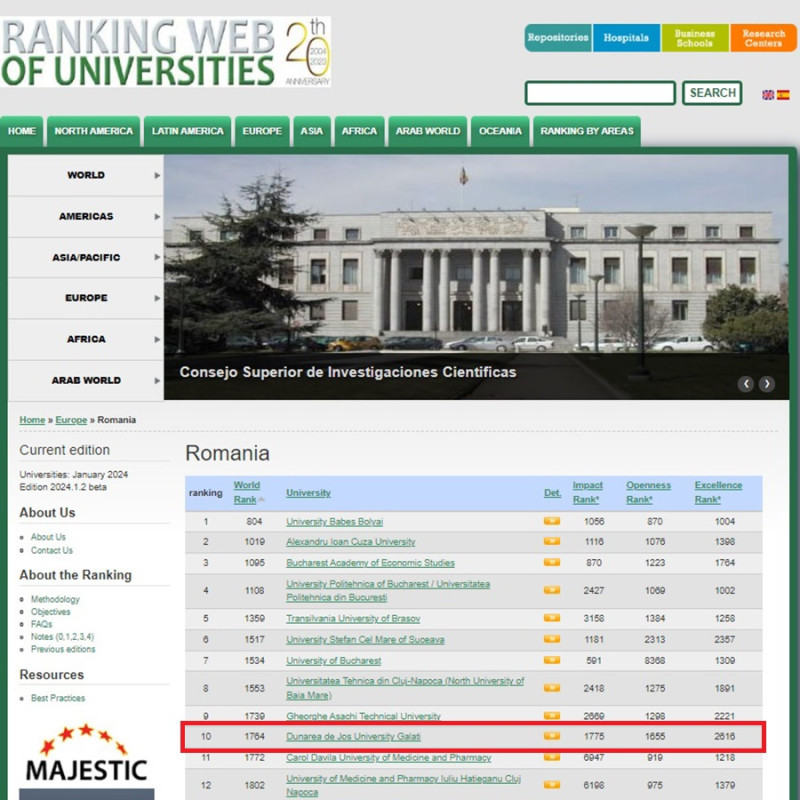Open the FAQs link
Screen dimensions: 800x800
click(41, 624)
